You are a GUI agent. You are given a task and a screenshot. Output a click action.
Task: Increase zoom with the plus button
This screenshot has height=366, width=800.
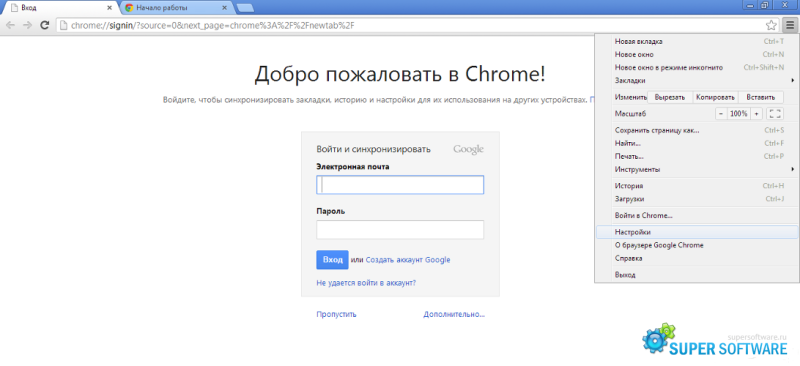click(756, 114)
